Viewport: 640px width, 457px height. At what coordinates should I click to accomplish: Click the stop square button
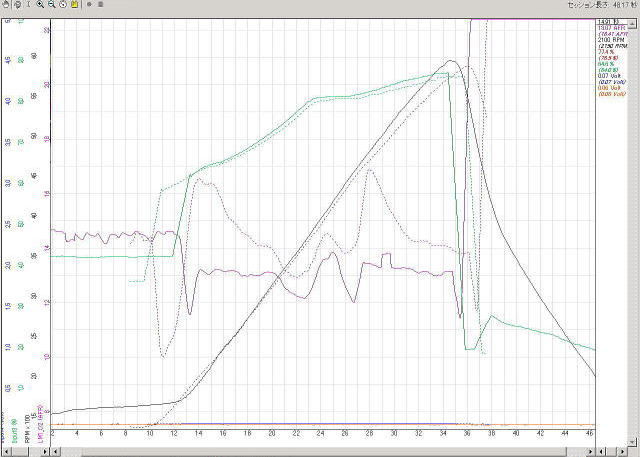point(101,4)
